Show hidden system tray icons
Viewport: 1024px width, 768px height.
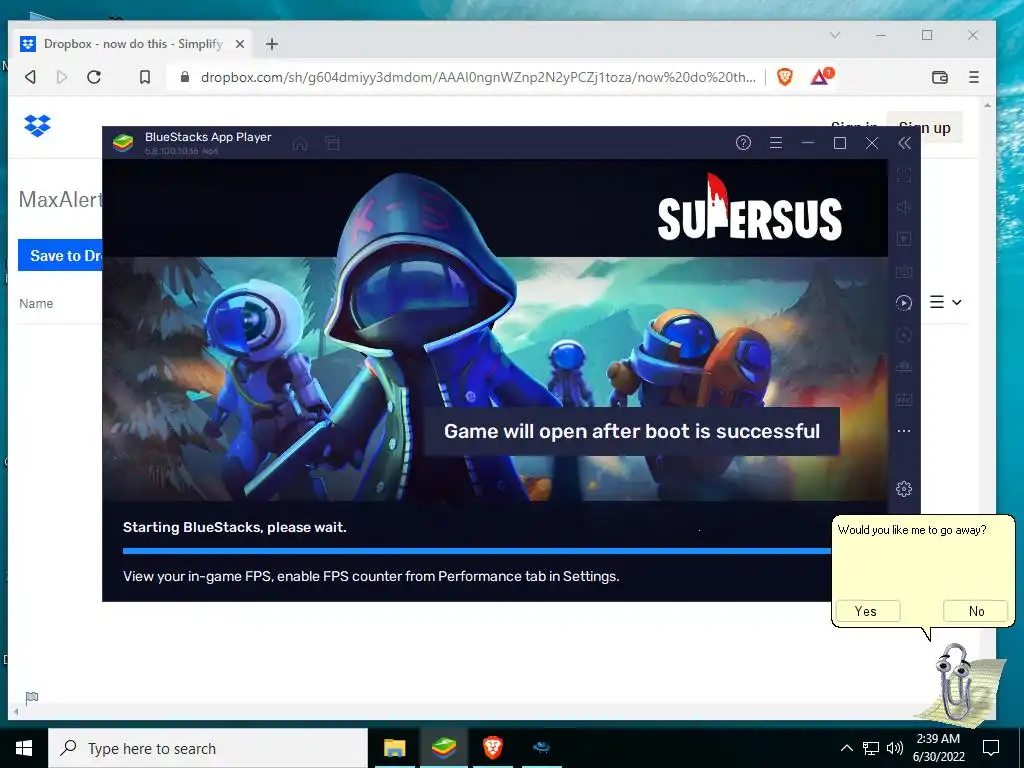click(846, 748)
